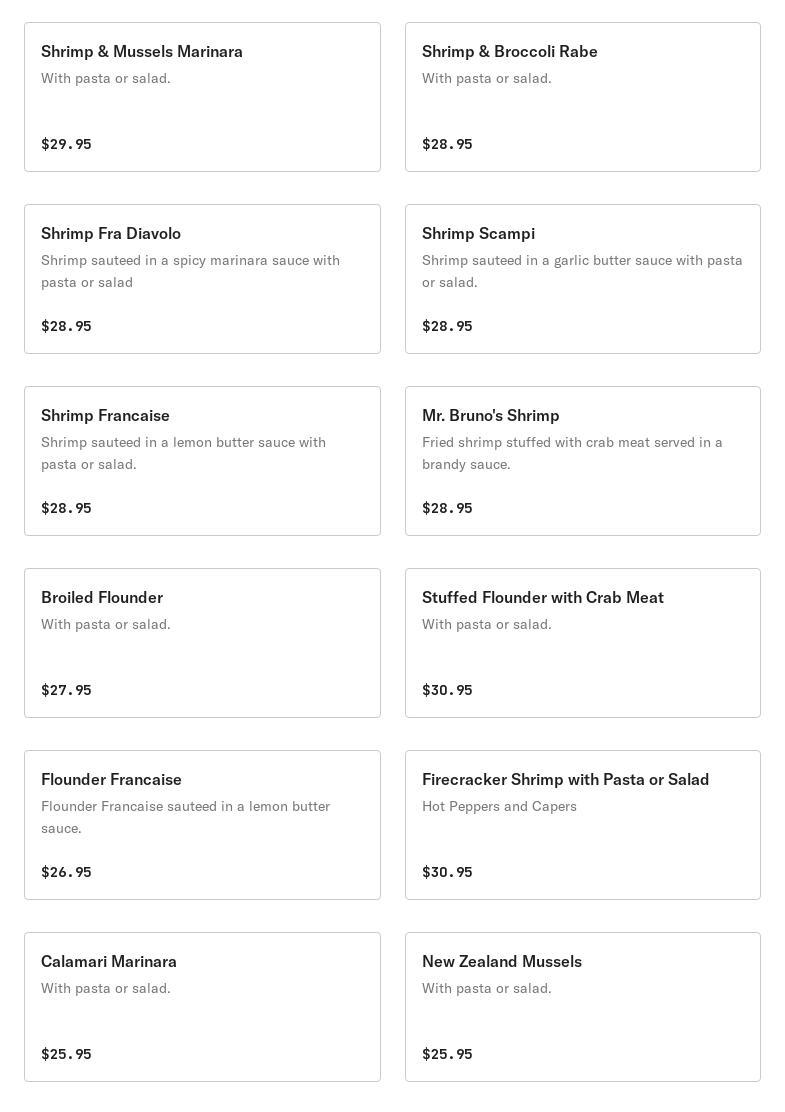
Task: Click the crab meat brandy sauce description
Action: [572, 453]
